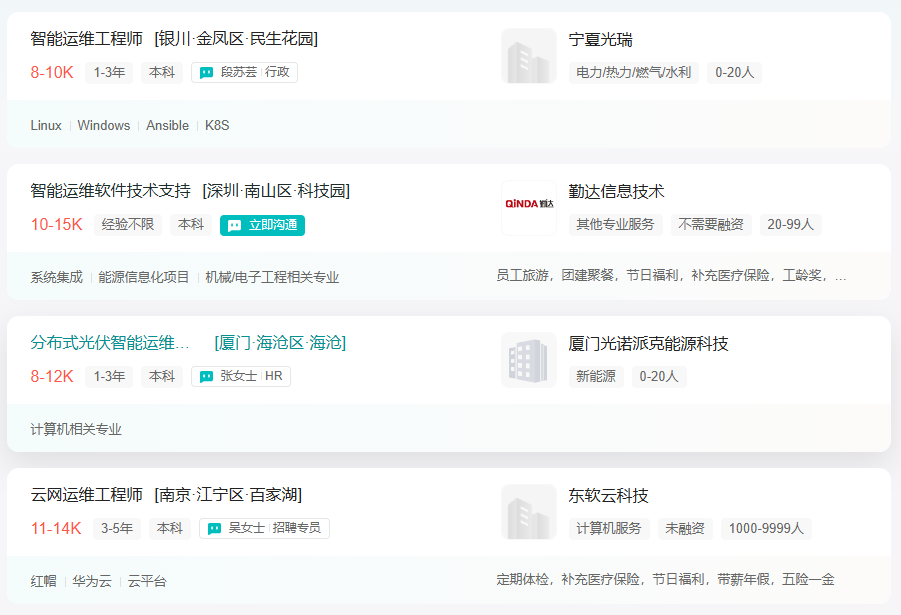Open the 智能运维软件技术支持 job listing
This screenshot has height=615, width=901.
coord(110,190)
